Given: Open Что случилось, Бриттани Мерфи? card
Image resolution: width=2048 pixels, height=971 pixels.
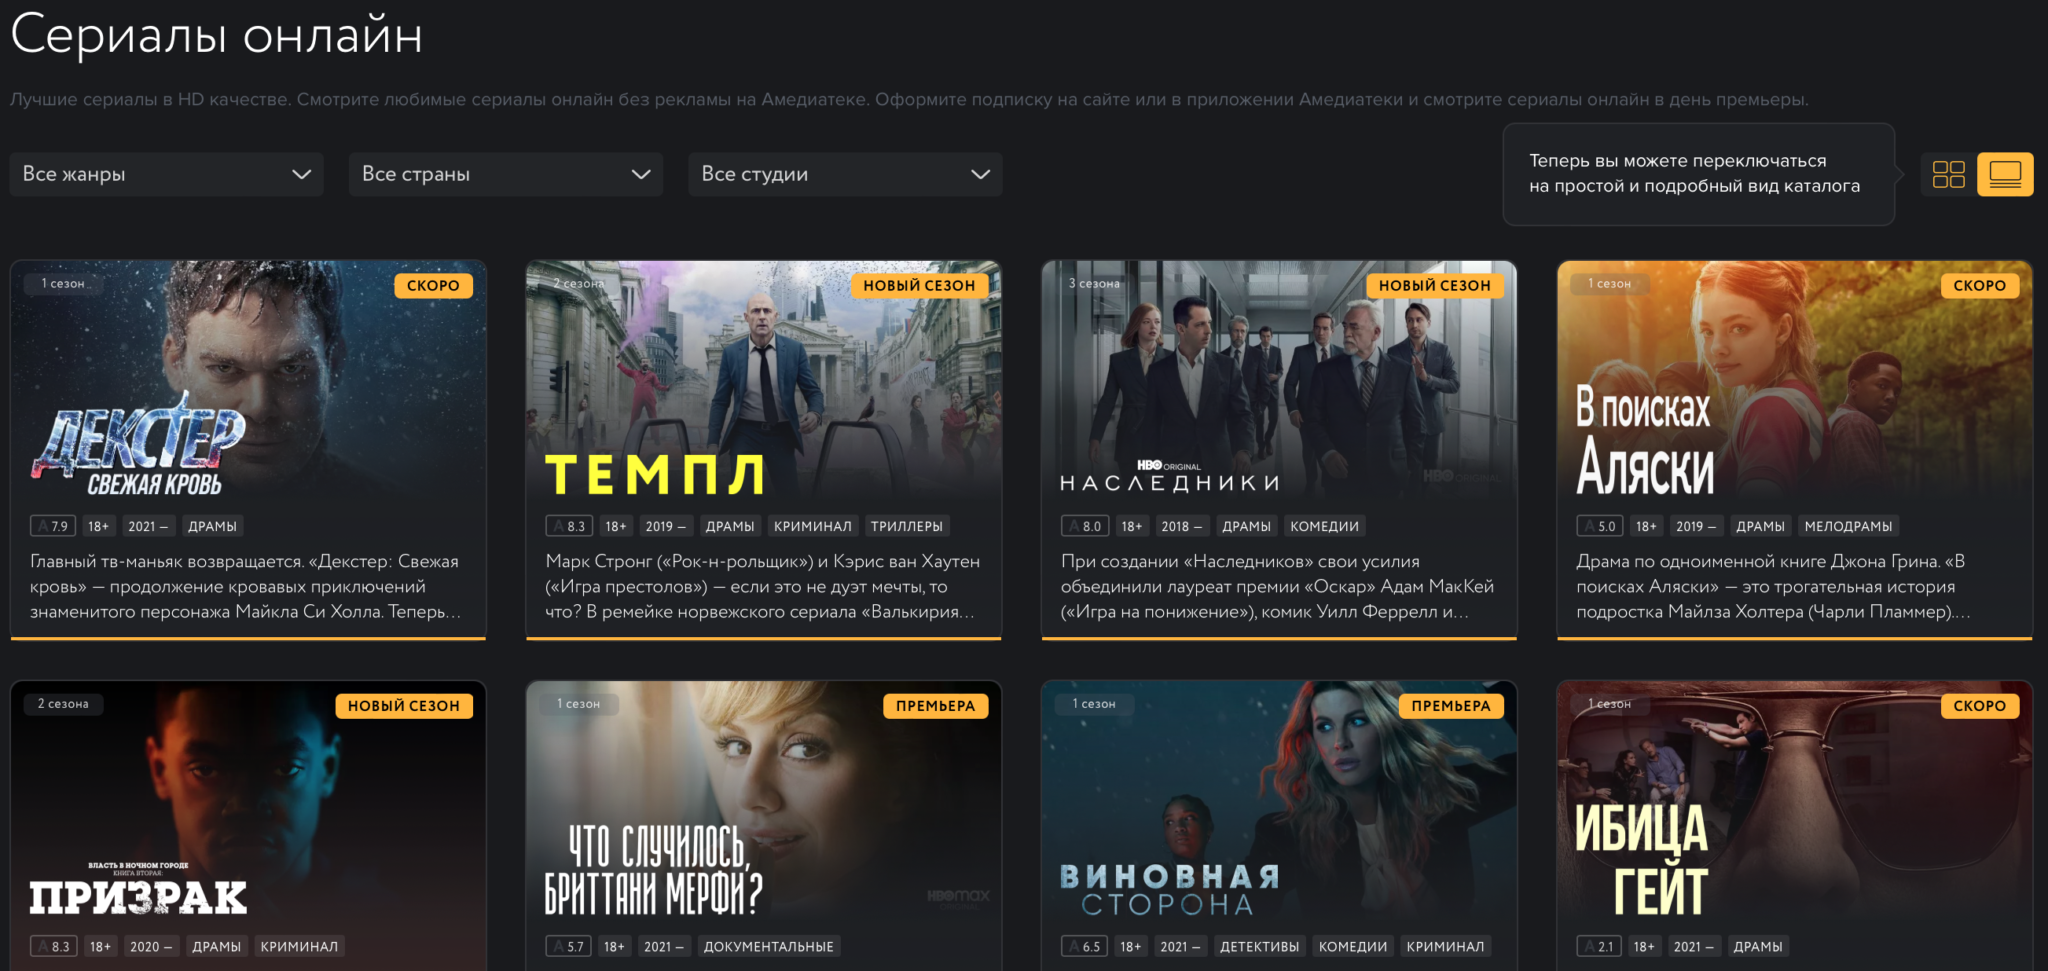Looking at the screenshot, I should click(x=764, y=826).
